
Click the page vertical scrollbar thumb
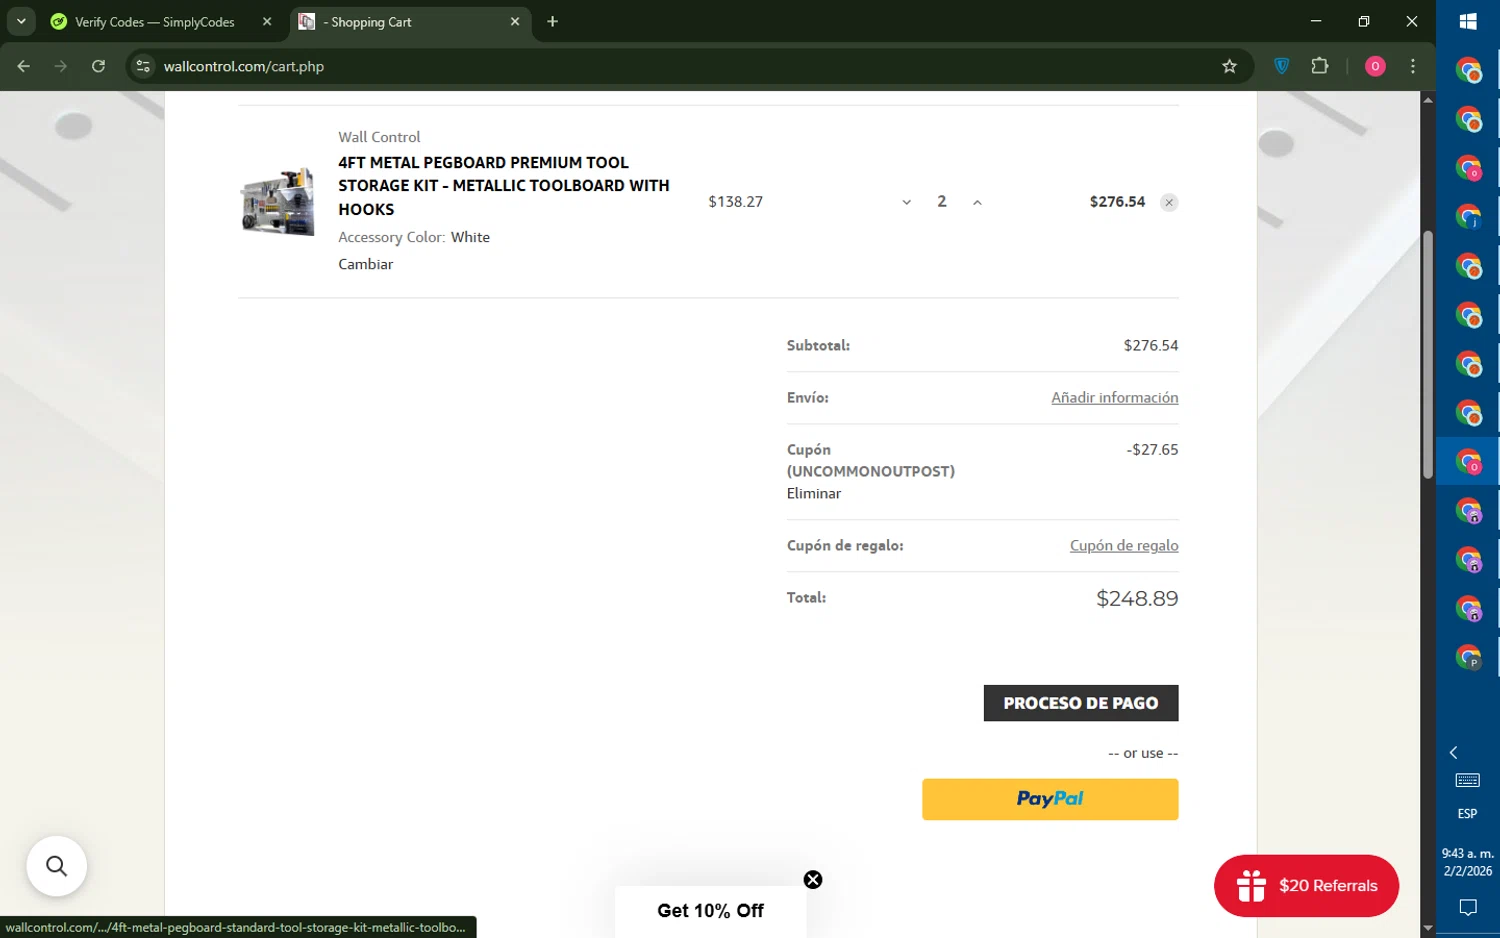[1428, 355]
